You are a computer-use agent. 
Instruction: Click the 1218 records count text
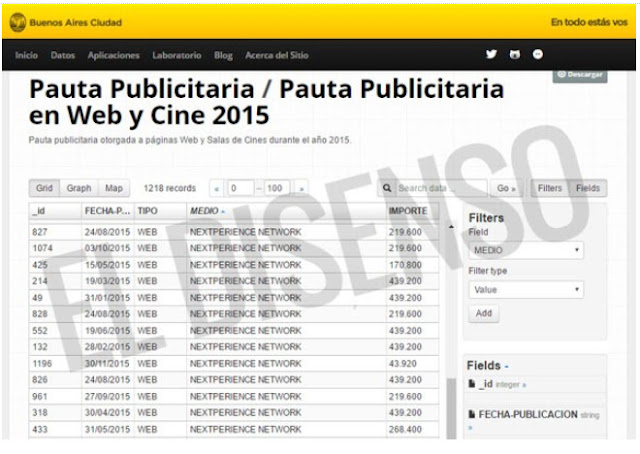click(x=169, y=188)
